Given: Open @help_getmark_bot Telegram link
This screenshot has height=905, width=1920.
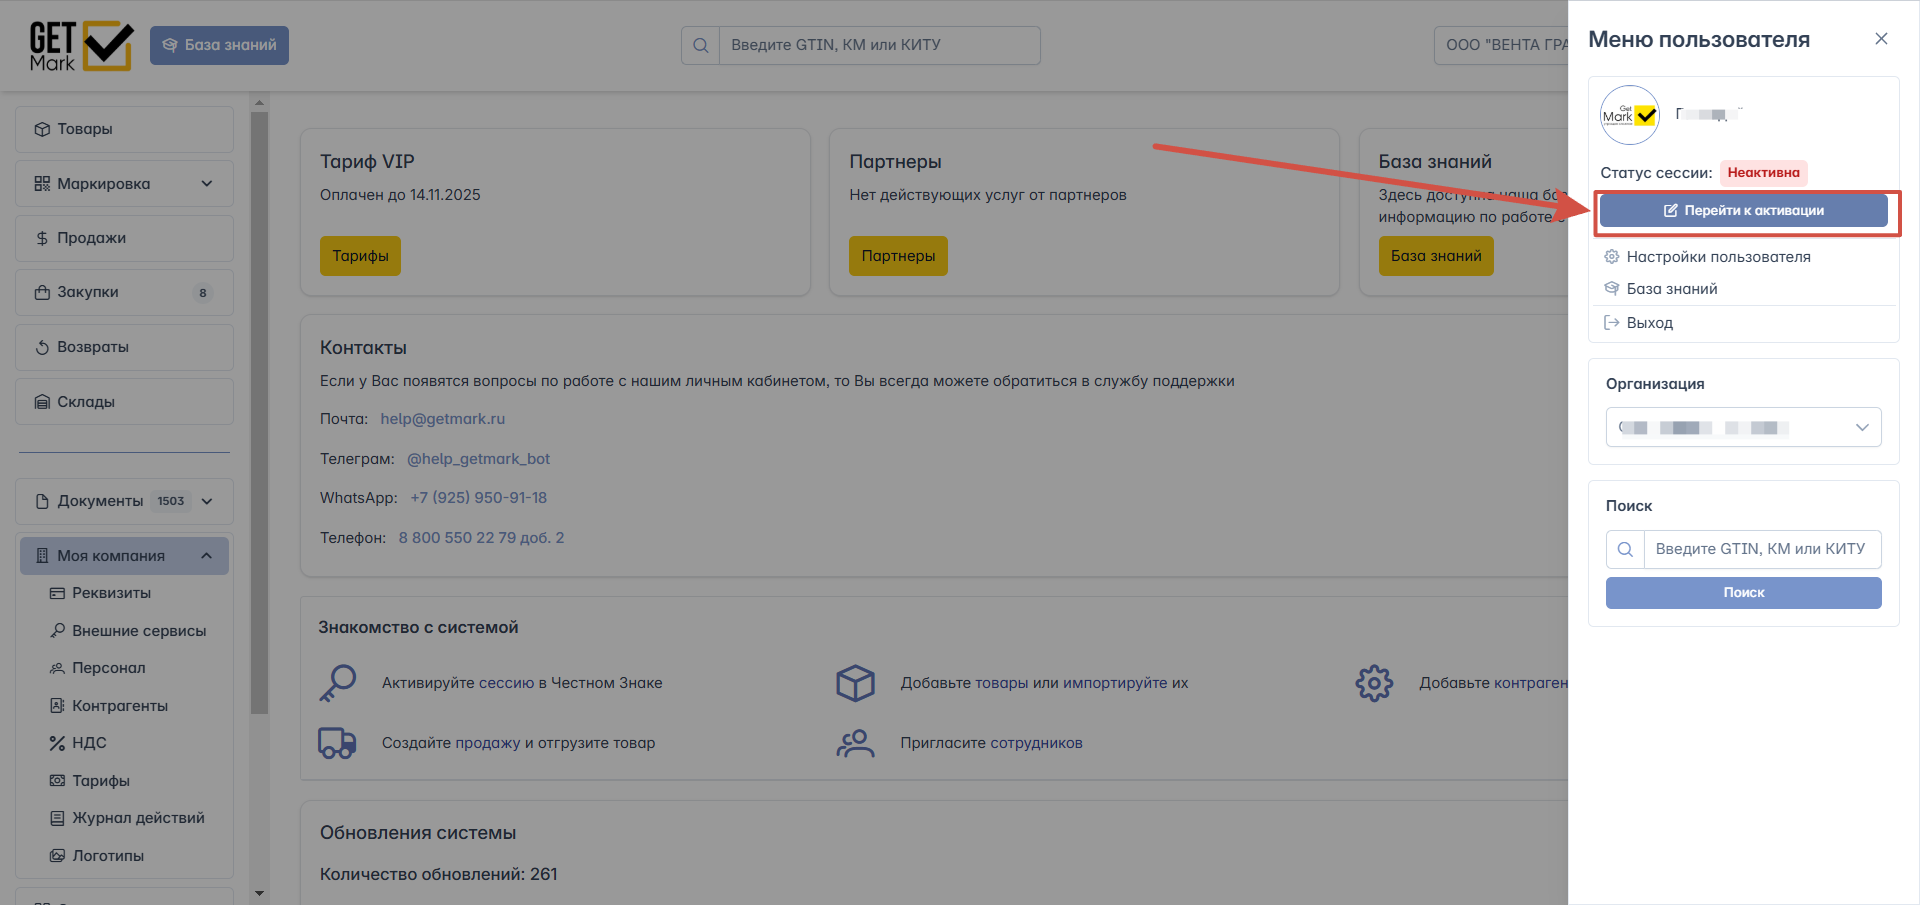Looking at the screenshot, I should tap(478, 459).
